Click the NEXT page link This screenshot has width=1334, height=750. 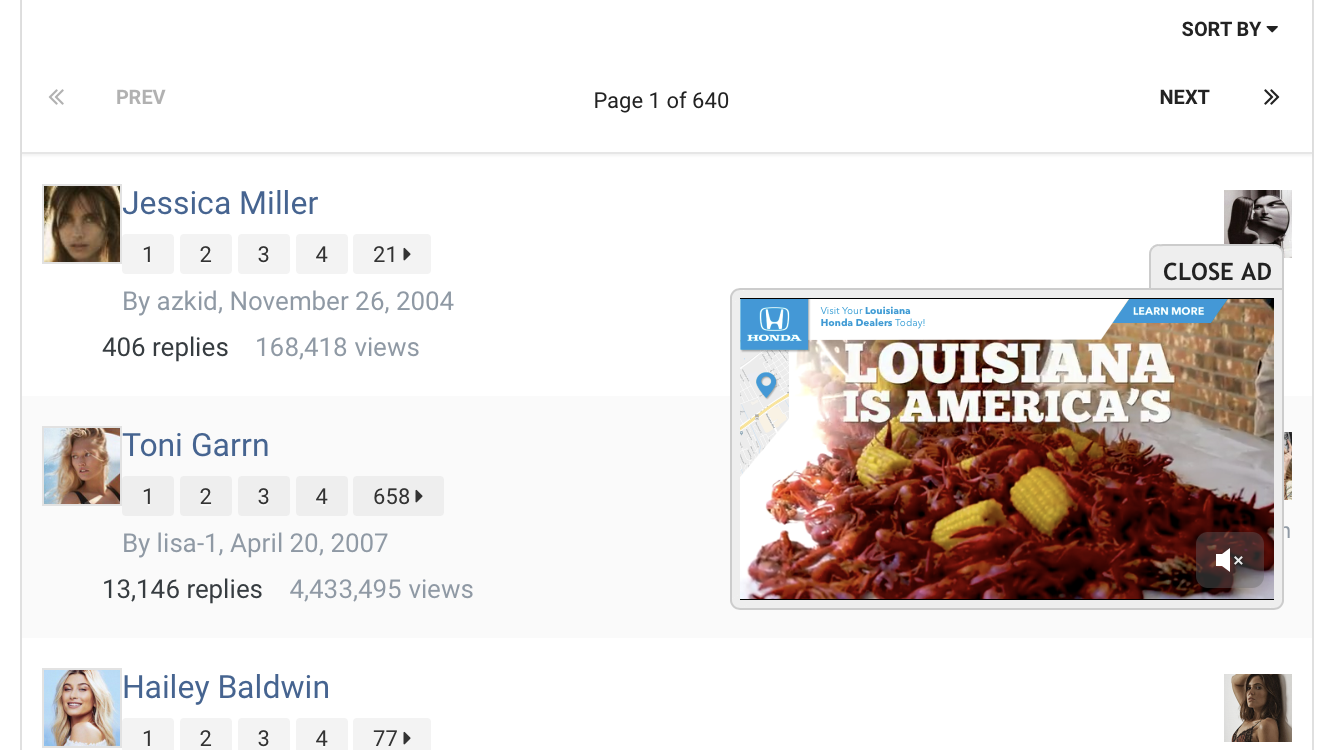click(1184, 97)
